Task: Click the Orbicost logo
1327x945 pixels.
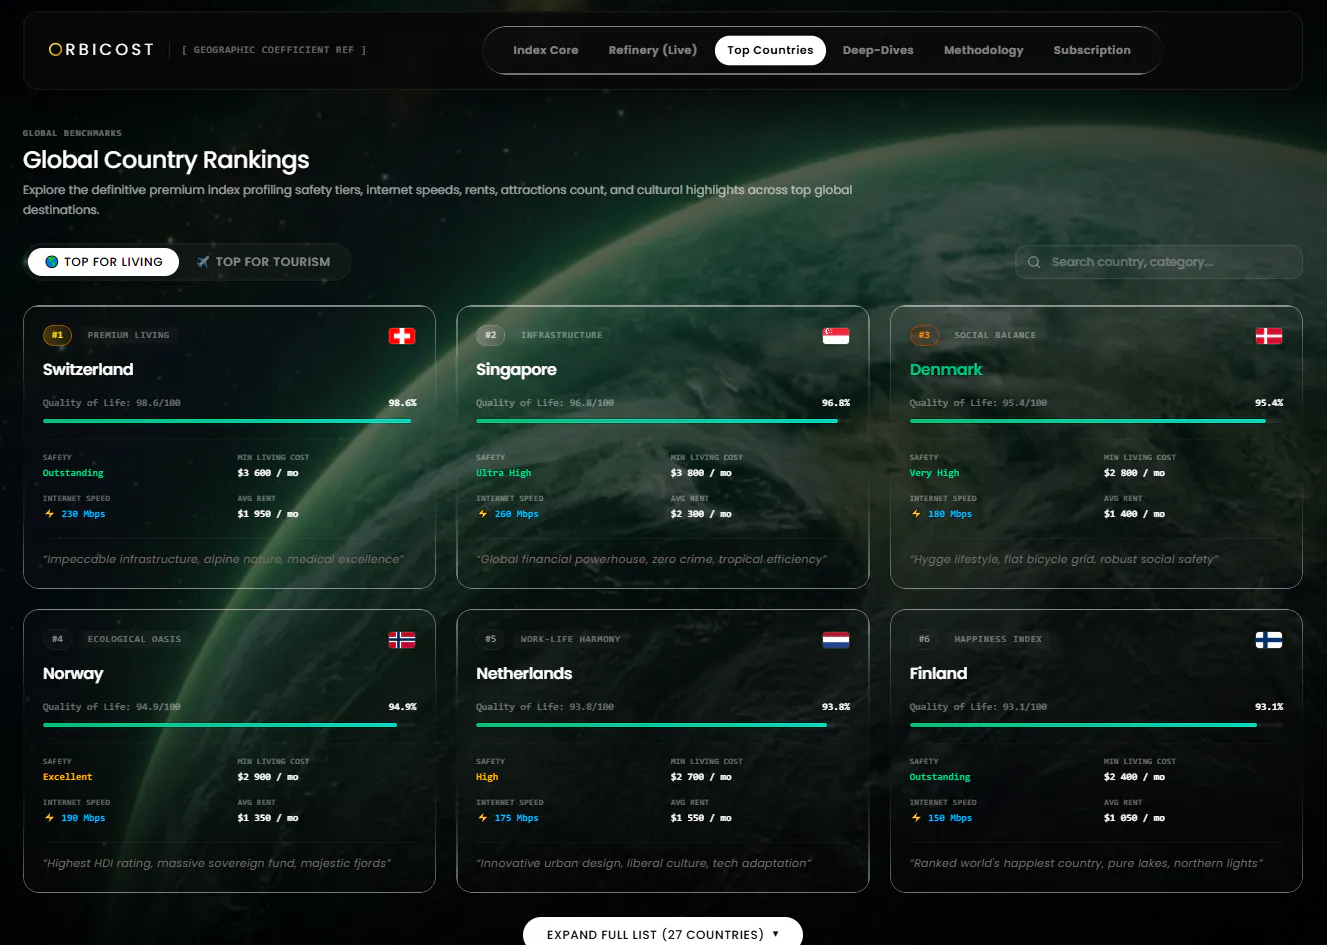Action: coord(101,49)
